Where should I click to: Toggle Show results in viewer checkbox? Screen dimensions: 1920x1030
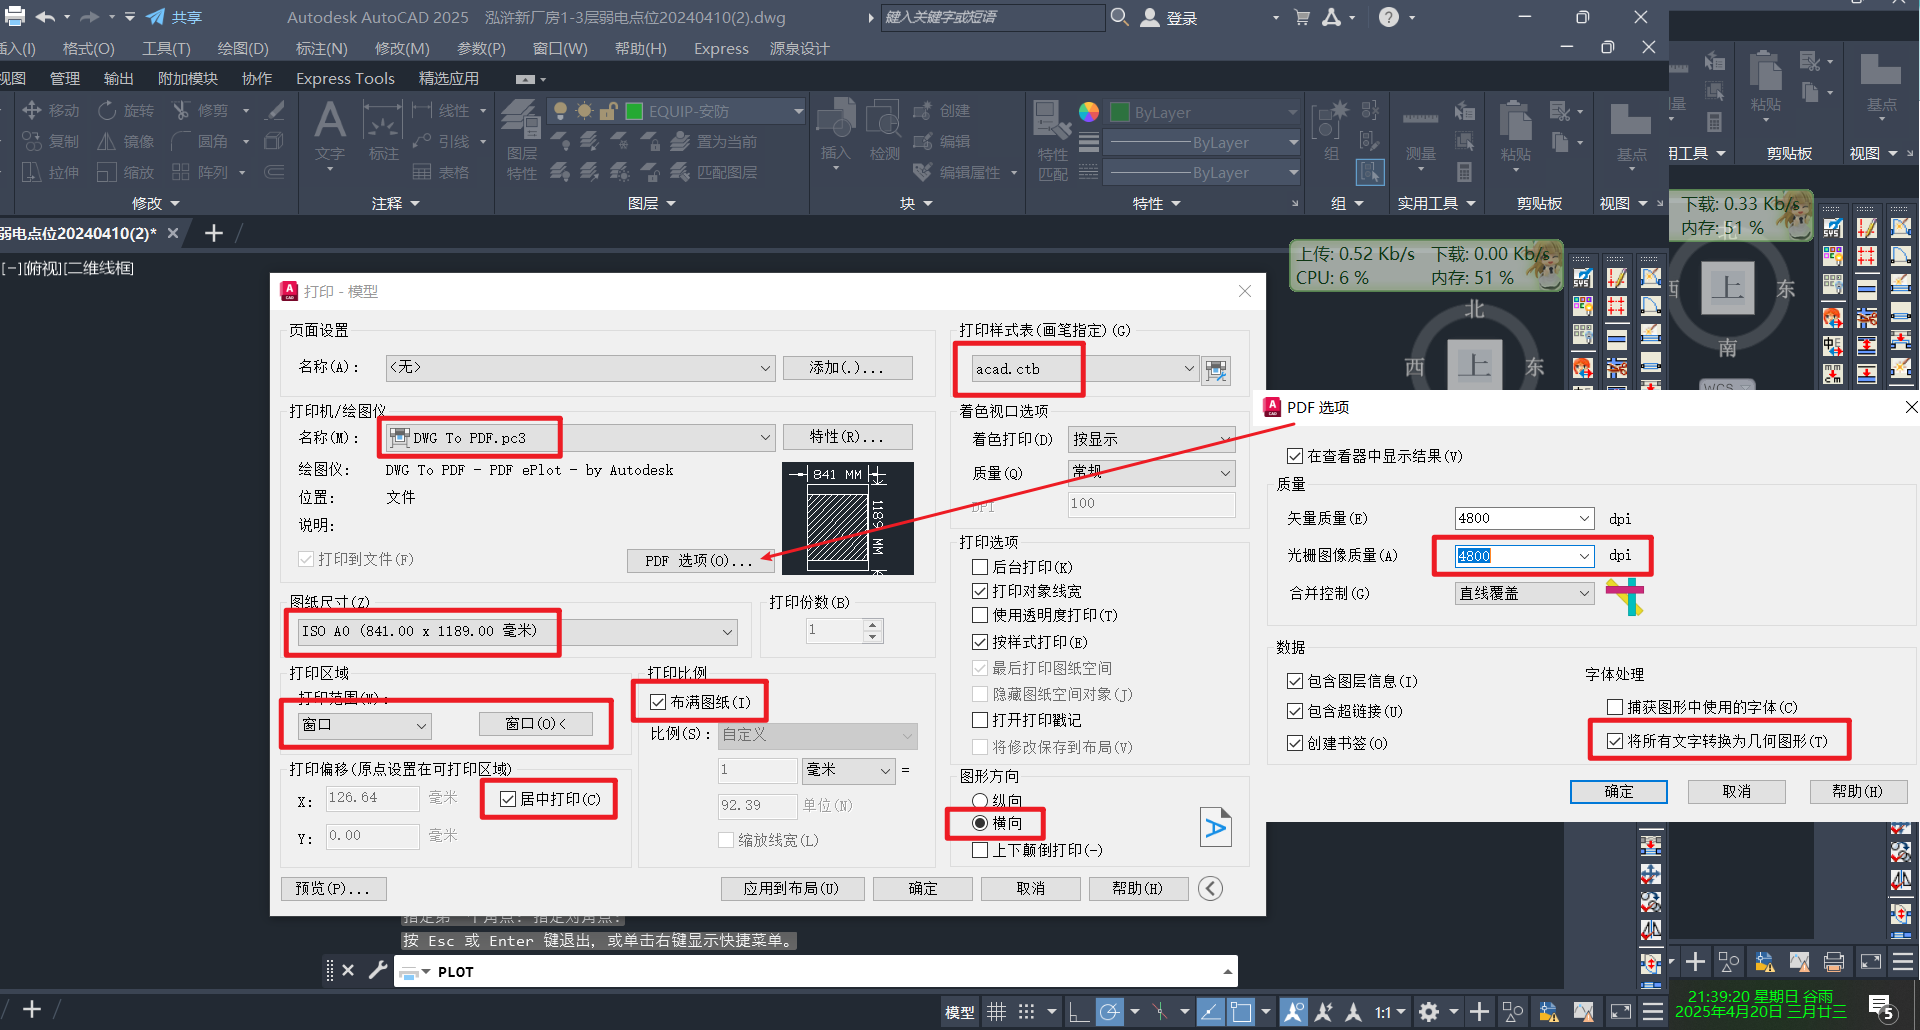(x=1295, y=456)
